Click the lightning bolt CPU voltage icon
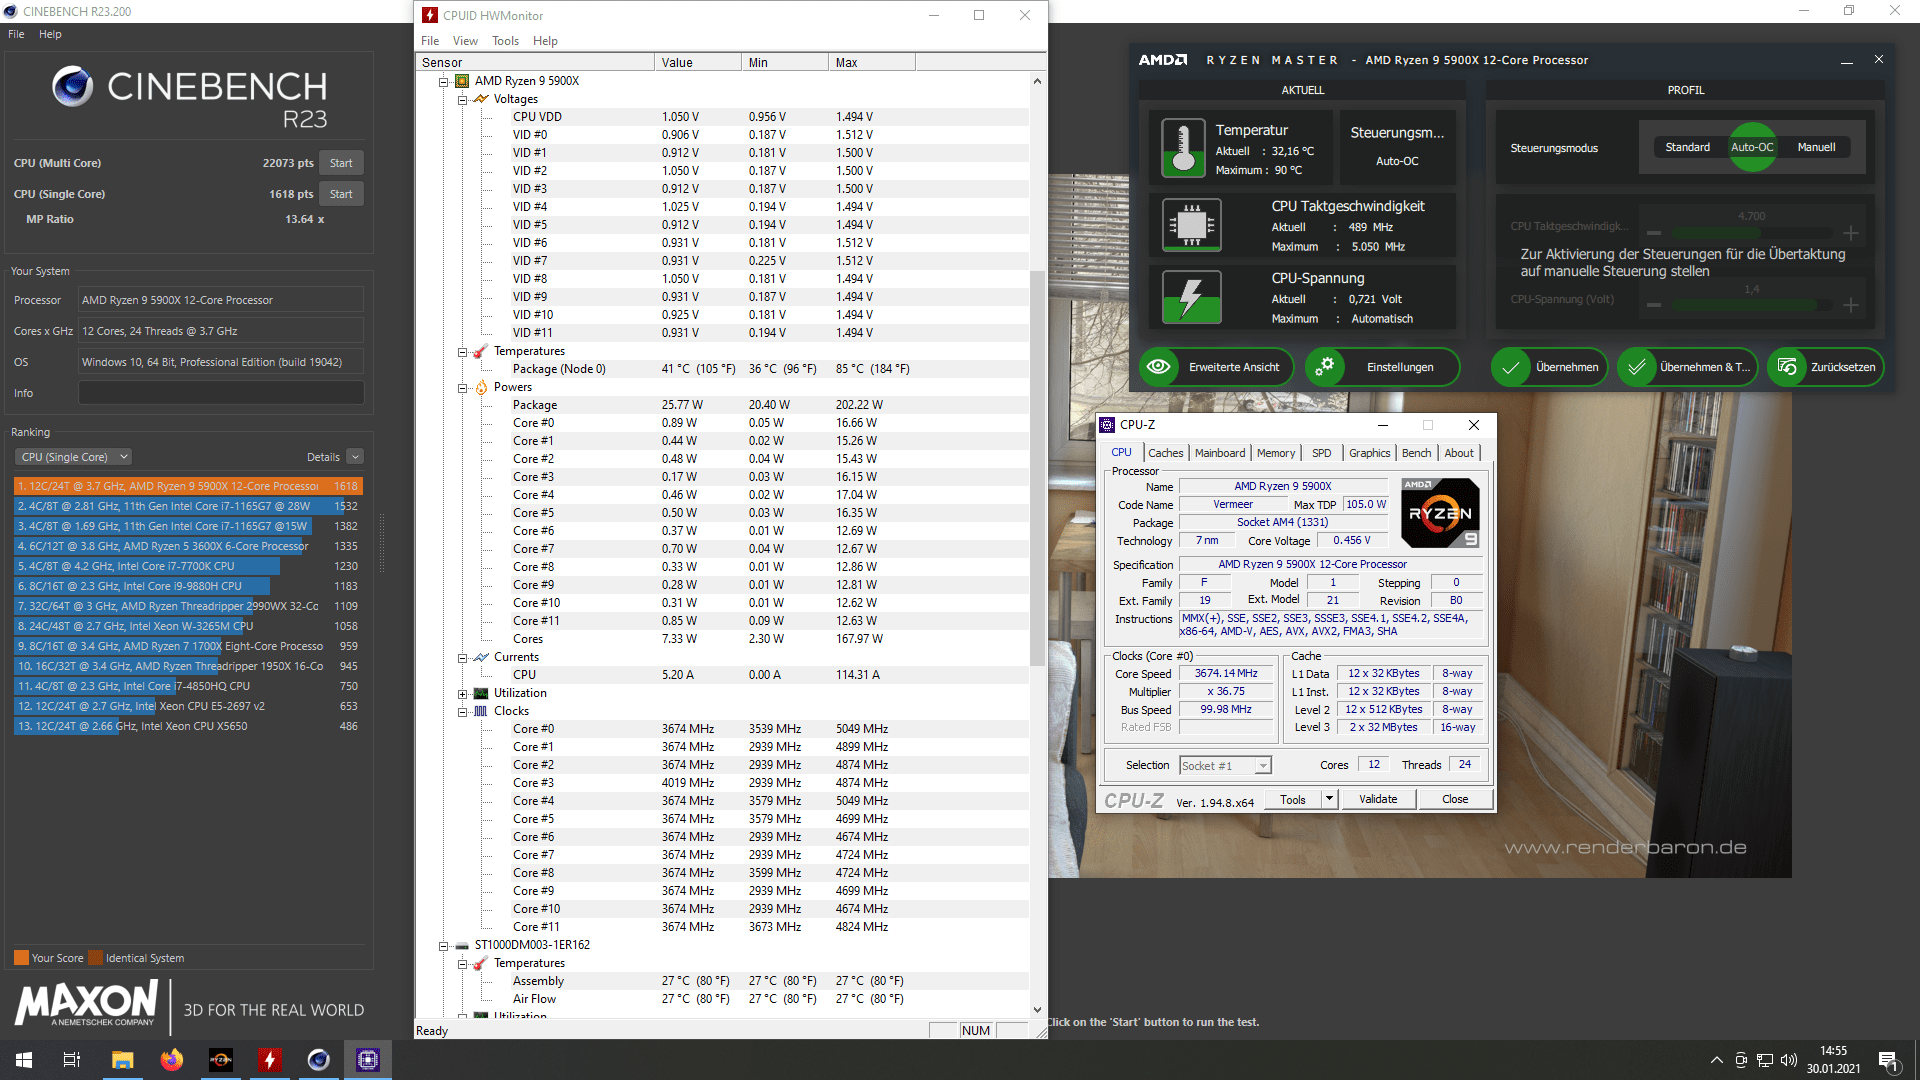1920x1080 pixels. pos(1191,297)
